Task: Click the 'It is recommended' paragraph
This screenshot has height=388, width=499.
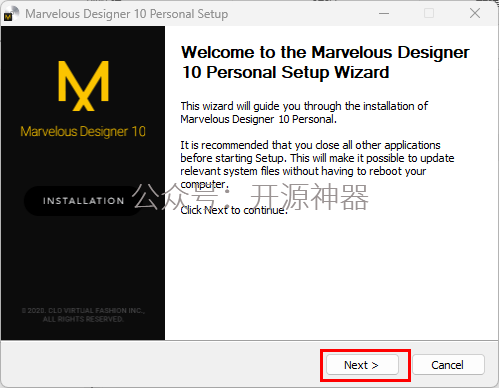Action: tap(317, 165)
